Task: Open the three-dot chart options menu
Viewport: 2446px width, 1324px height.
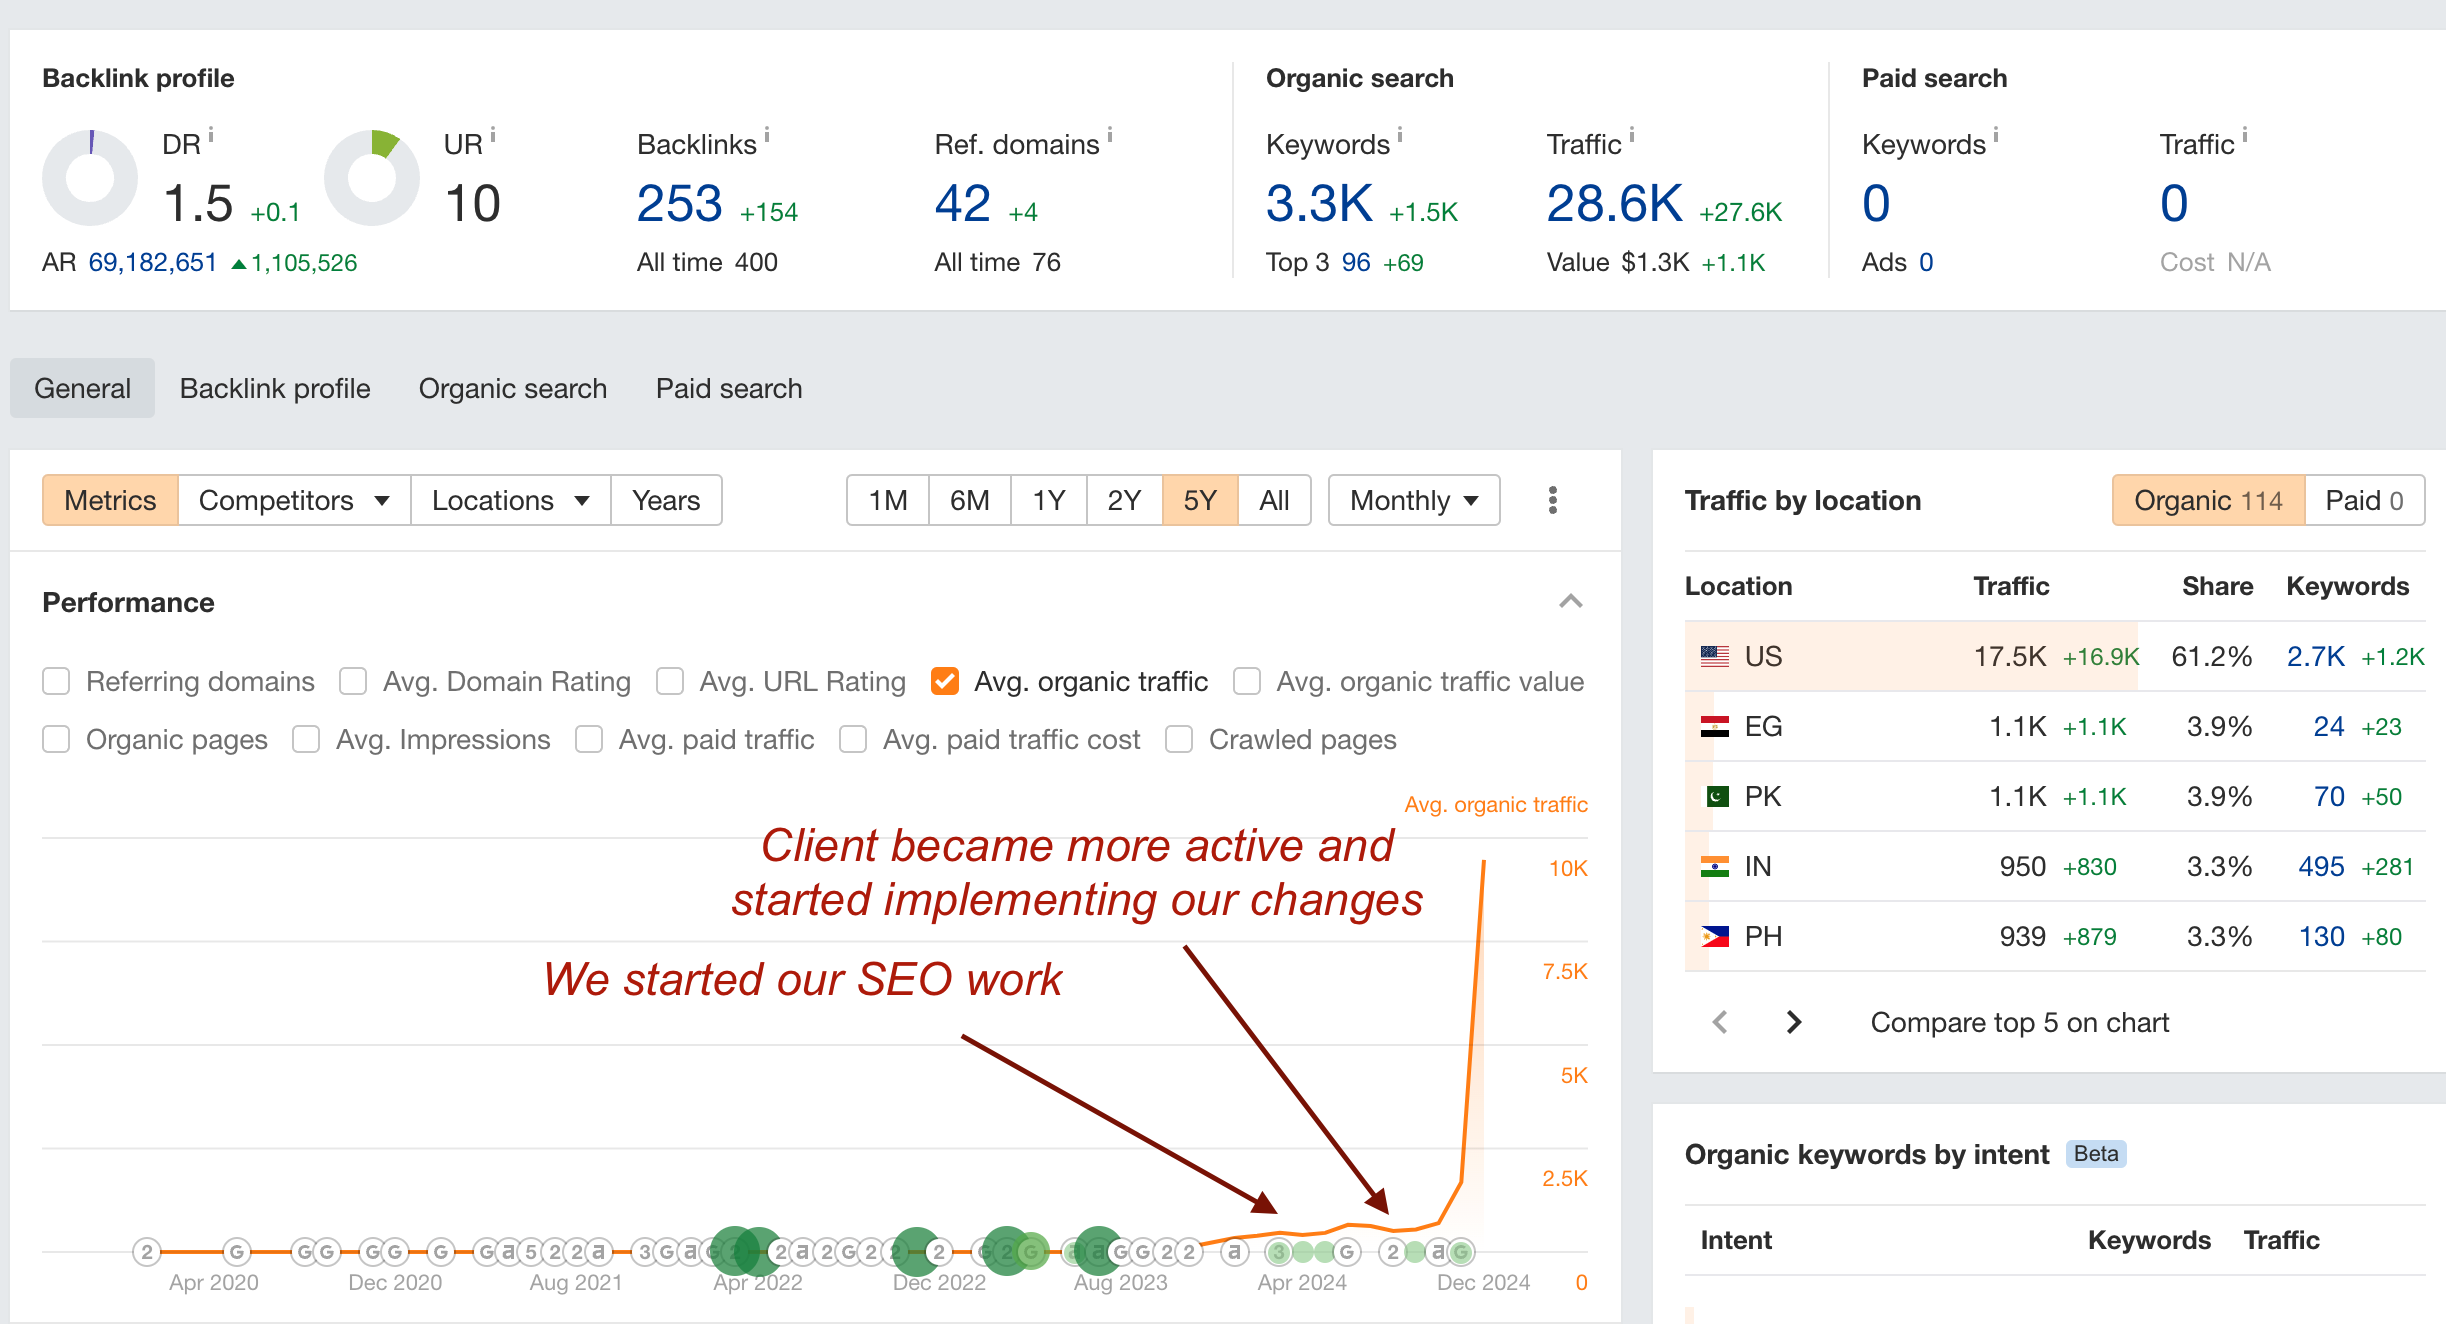Action: click(x=1553, y=500)
